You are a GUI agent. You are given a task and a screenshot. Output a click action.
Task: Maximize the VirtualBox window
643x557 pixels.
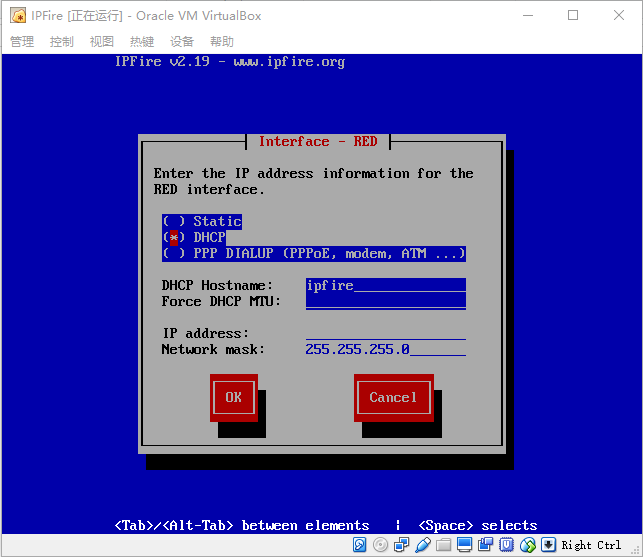coord(573,16)
